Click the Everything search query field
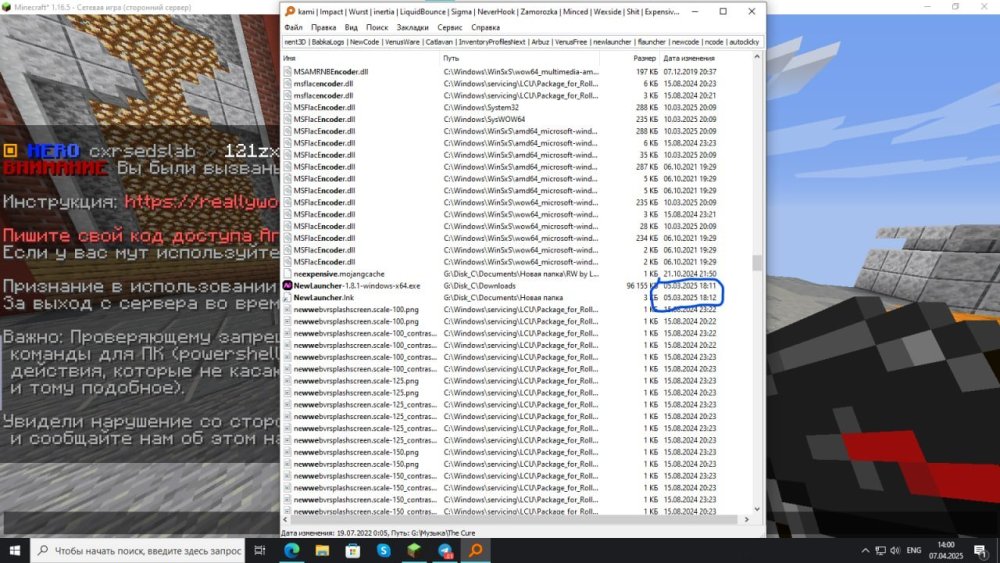The image size is (1000, 563). coord(522,42)
